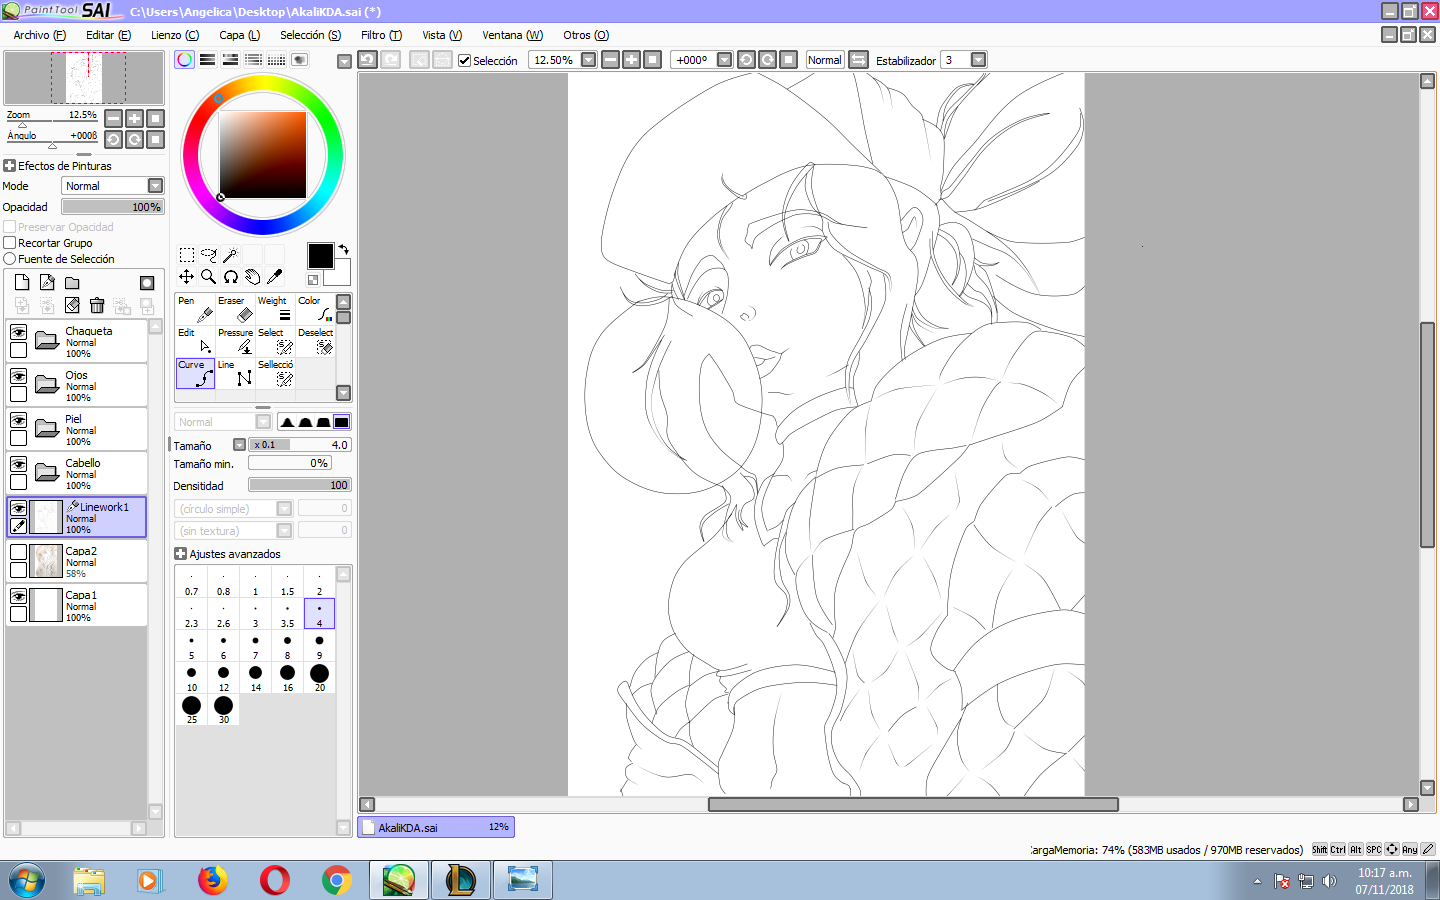Hide the Cabello layer folder
Image resolution: width=1440 pixels, height=900 pixels.
pyautogui.click(x=18, y=464)
